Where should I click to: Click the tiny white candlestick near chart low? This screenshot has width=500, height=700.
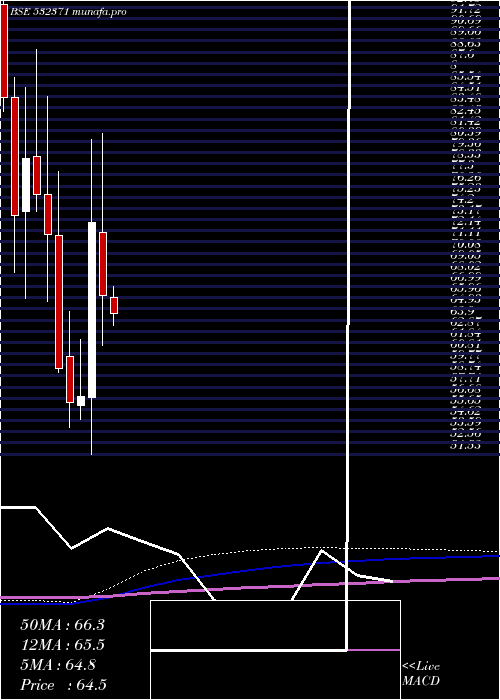pos(81,401)
